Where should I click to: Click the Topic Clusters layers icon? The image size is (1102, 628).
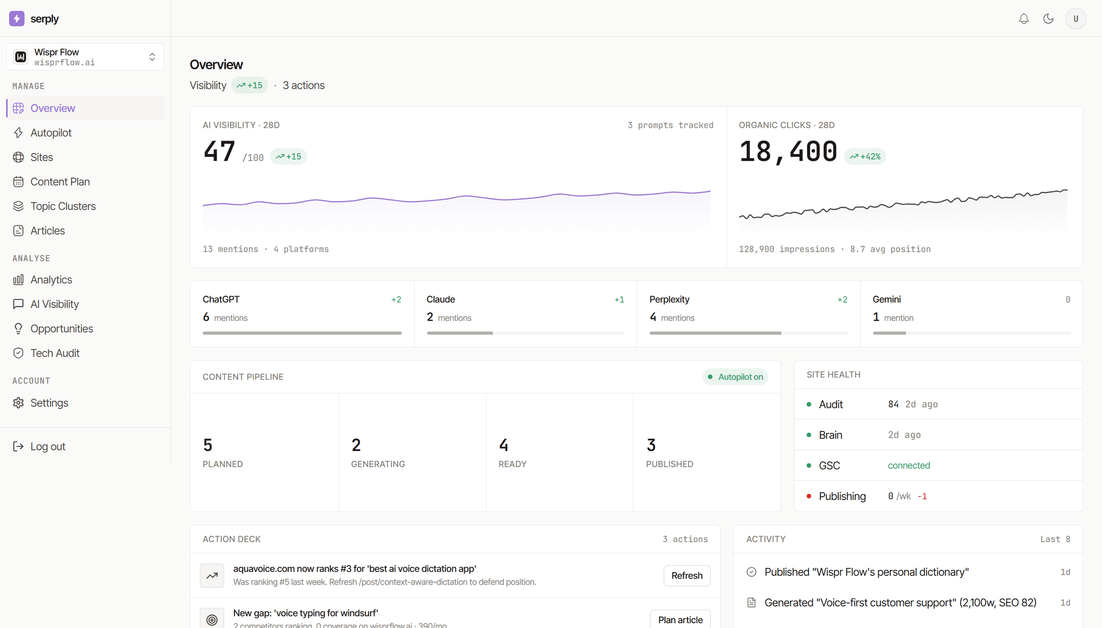coord(18,207)
